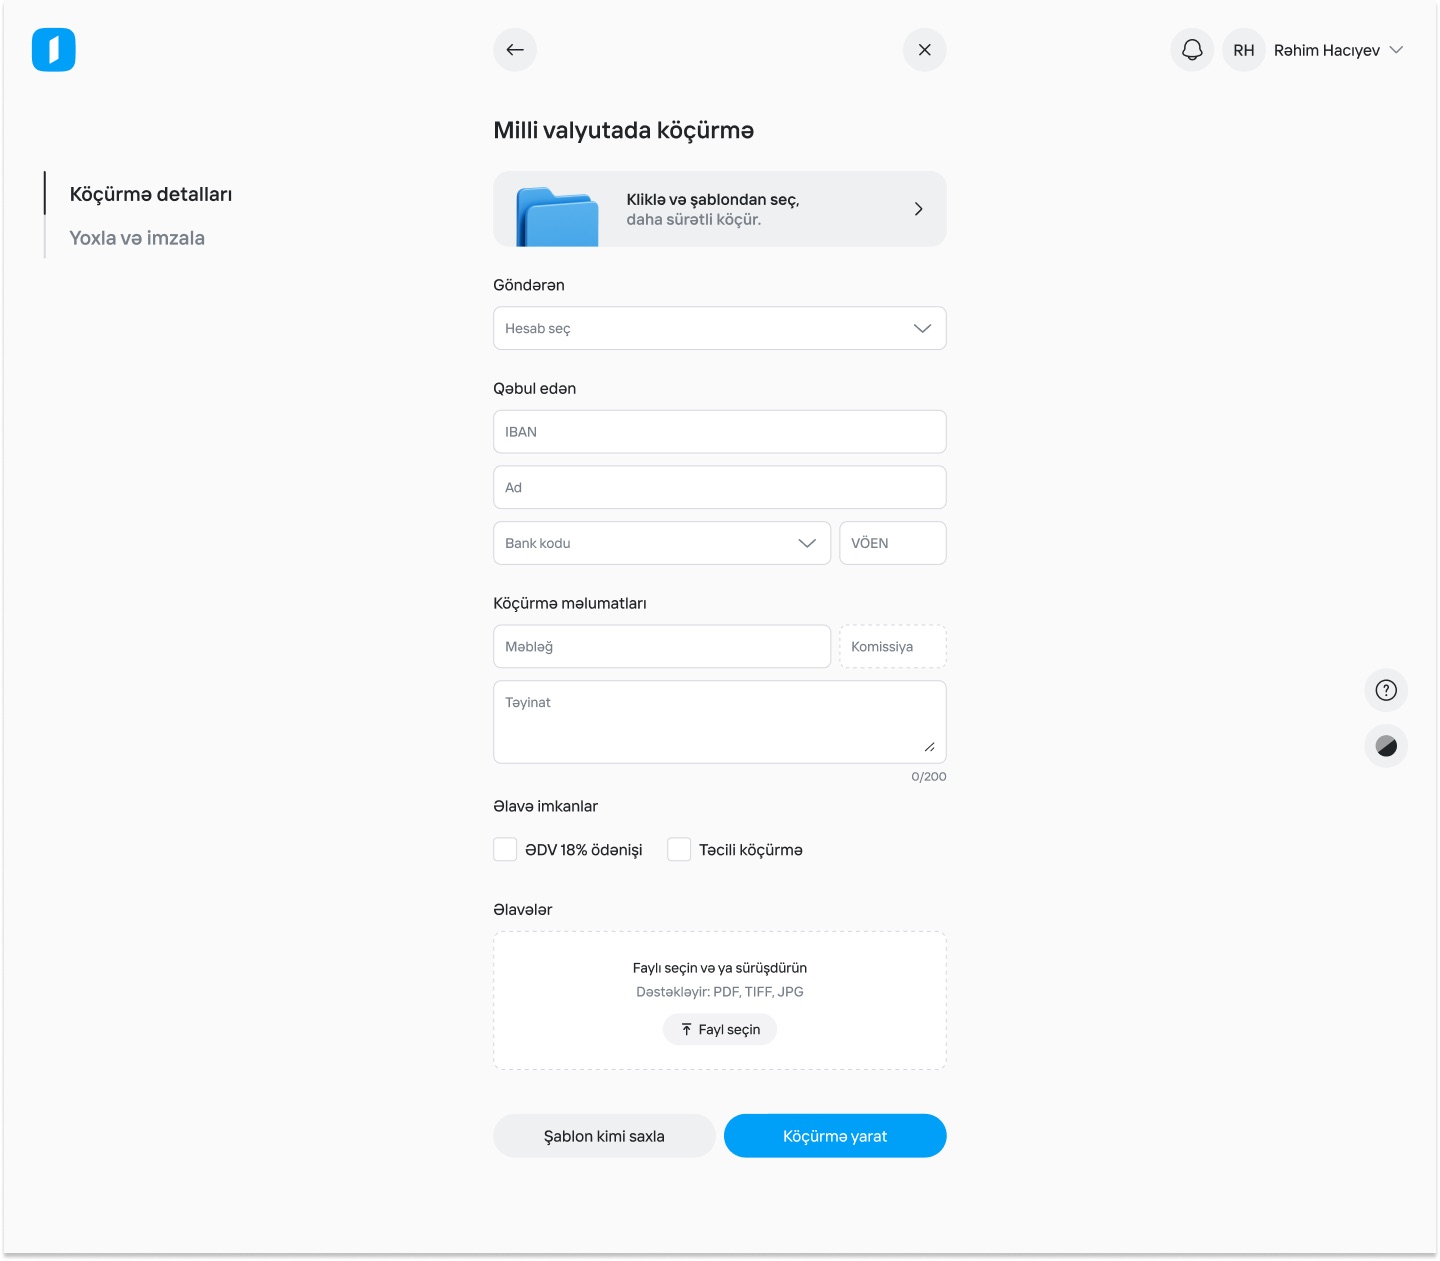Toggle the dark/light theme icon

click(1386, 746)
